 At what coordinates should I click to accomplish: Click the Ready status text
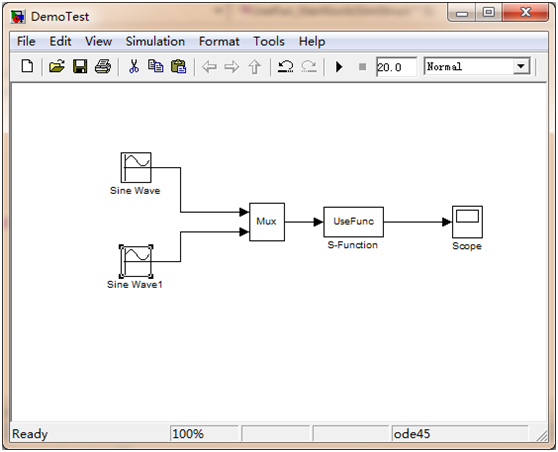30,434
